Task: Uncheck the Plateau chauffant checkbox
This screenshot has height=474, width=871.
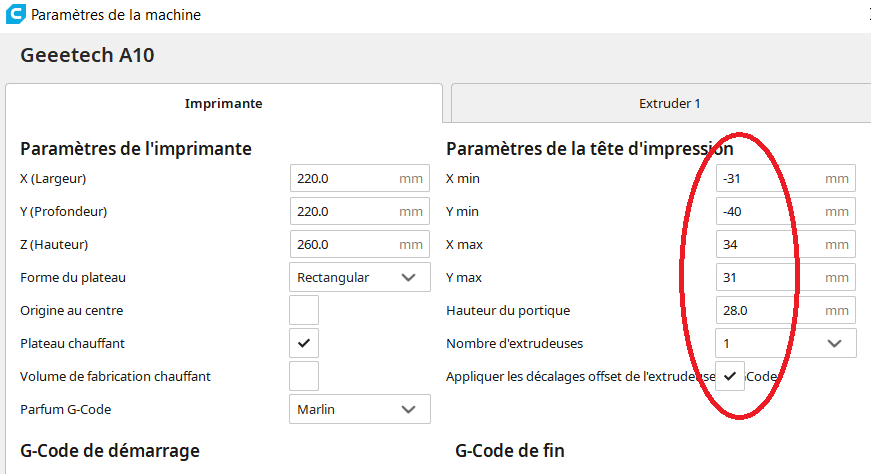Action: click(x=304, y=343)
